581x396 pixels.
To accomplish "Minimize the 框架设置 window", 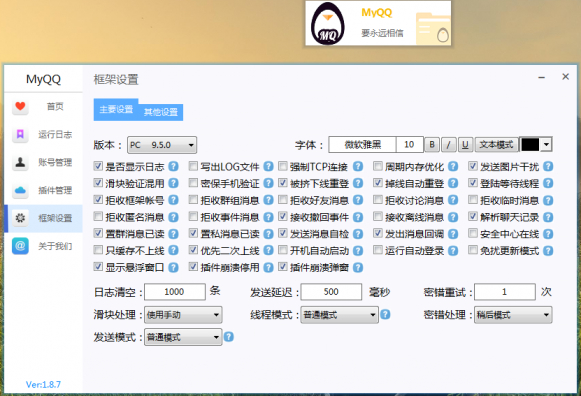I will point(542,77).
